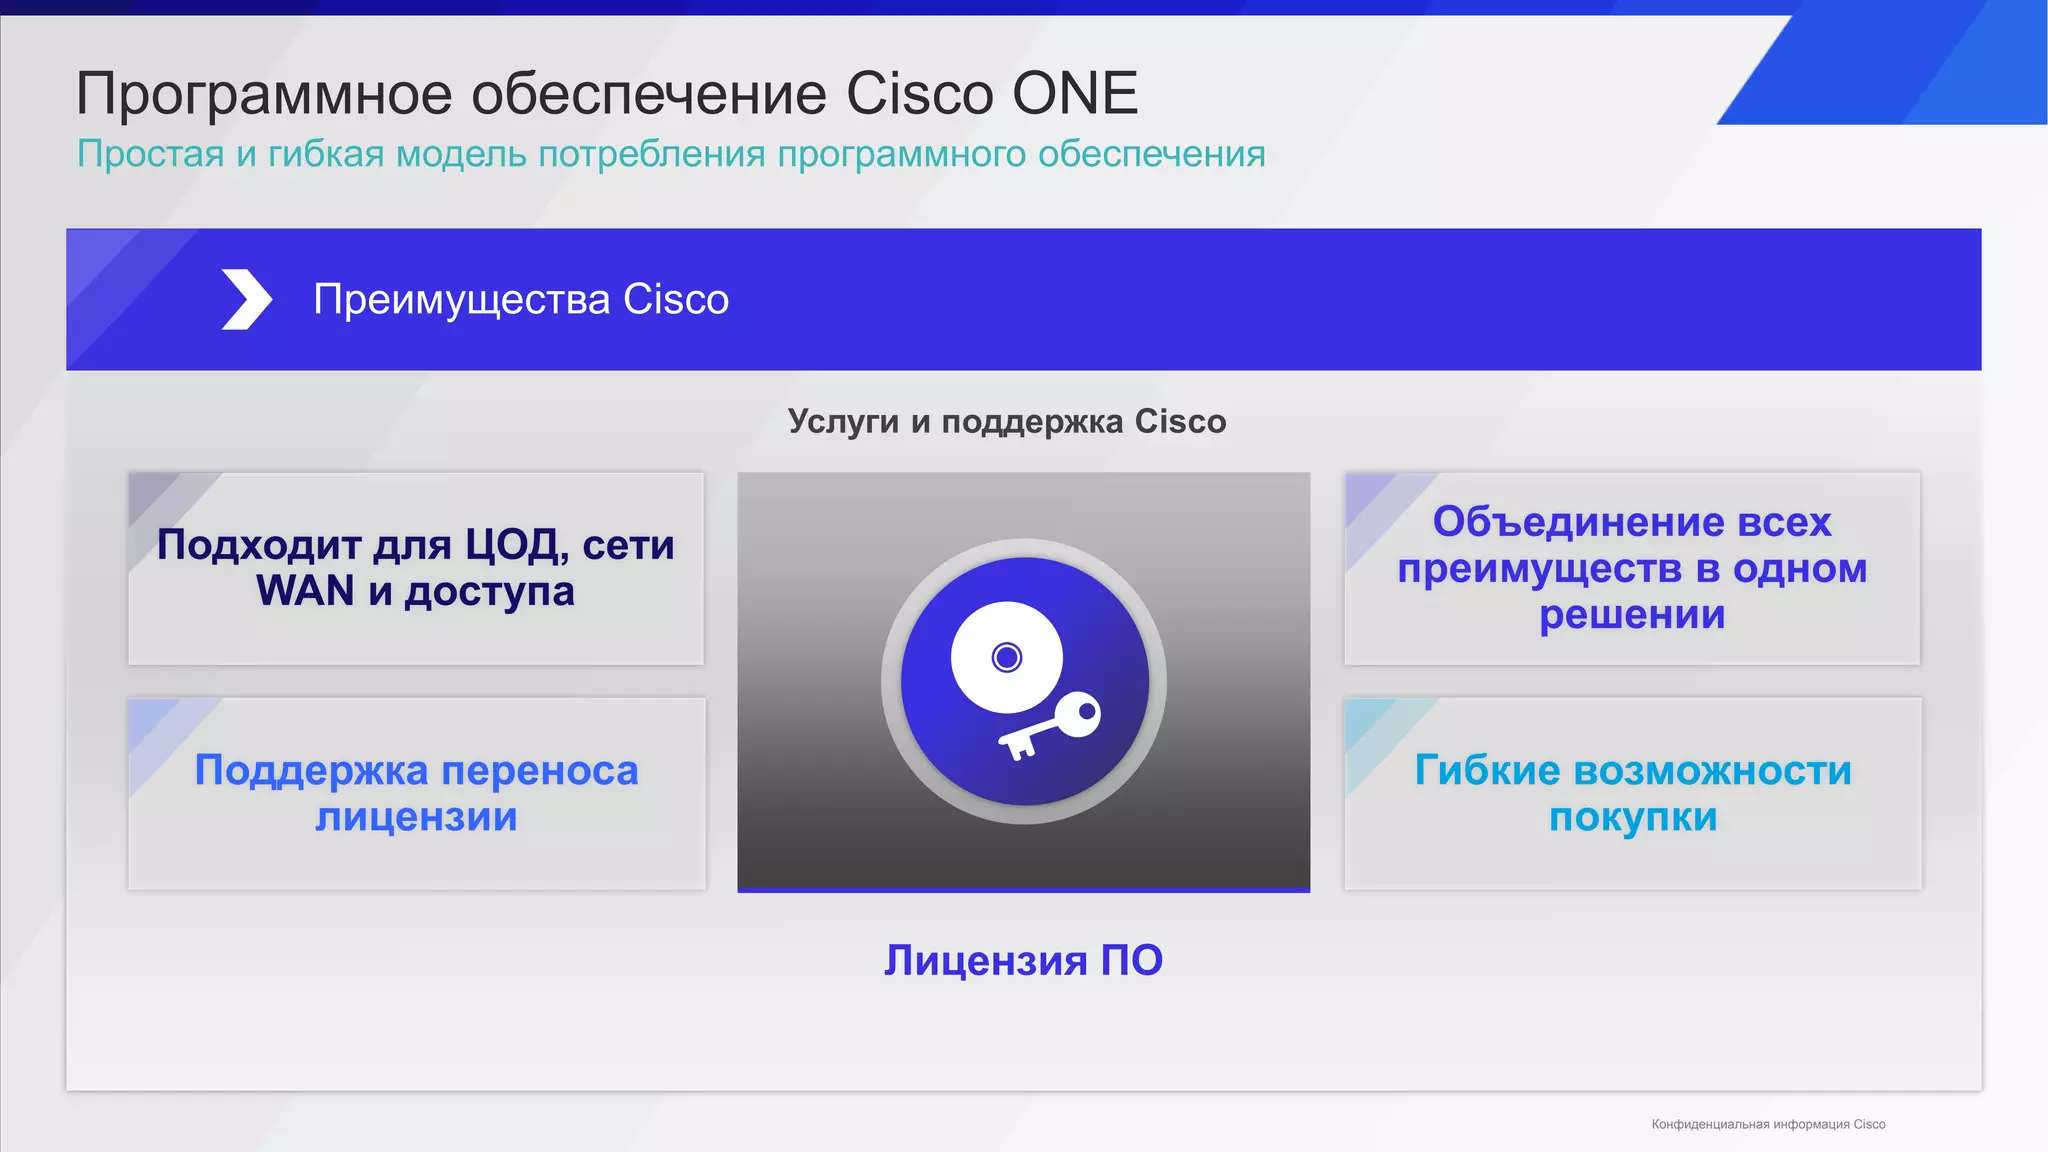Select the 'Преимущества Cisco' banner heading
Image resolution: width=2048 pixels, height=1152 pixels.
[x=521, y=299]
